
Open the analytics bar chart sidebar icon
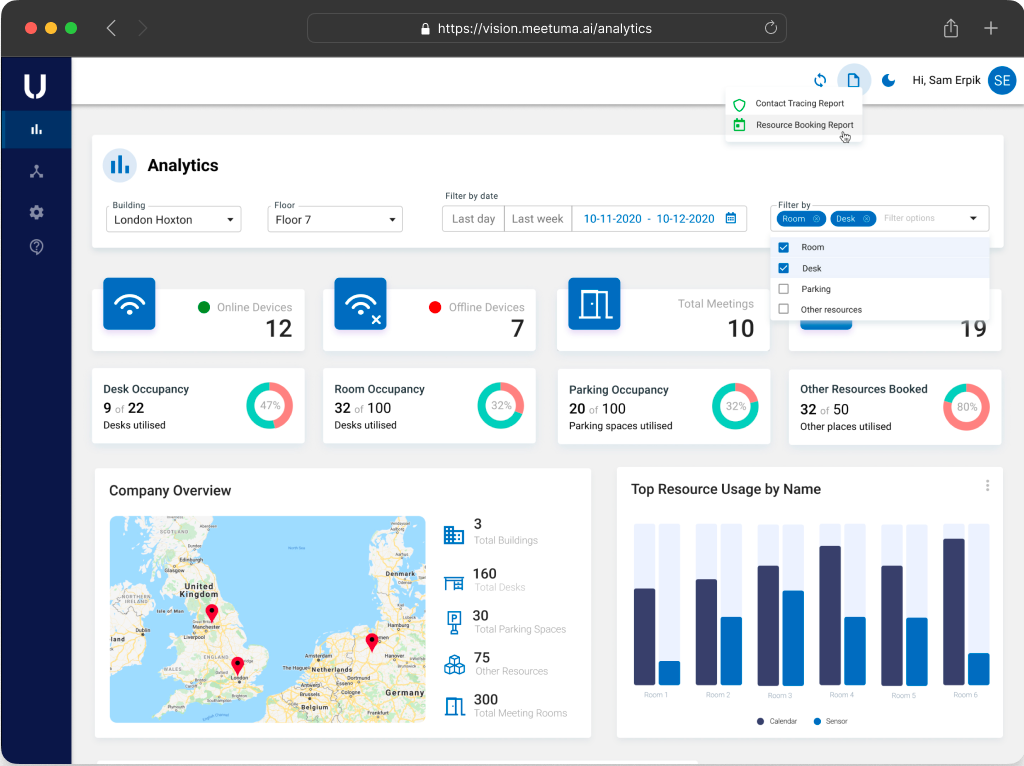coord(37,129)
